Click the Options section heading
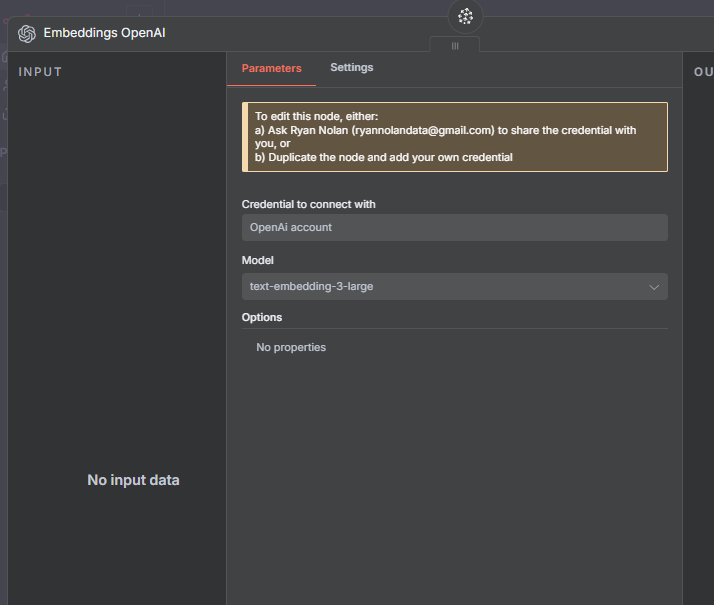Image resolution: width=714 pixels, height=605 pixels. click(262, 317)
